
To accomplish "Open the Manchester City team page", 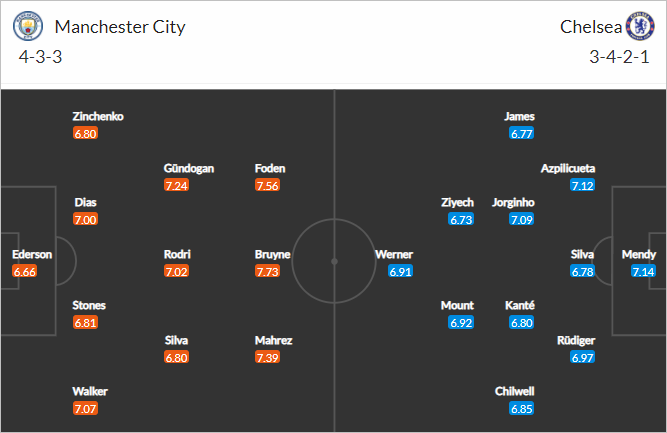I will (121, 26).
